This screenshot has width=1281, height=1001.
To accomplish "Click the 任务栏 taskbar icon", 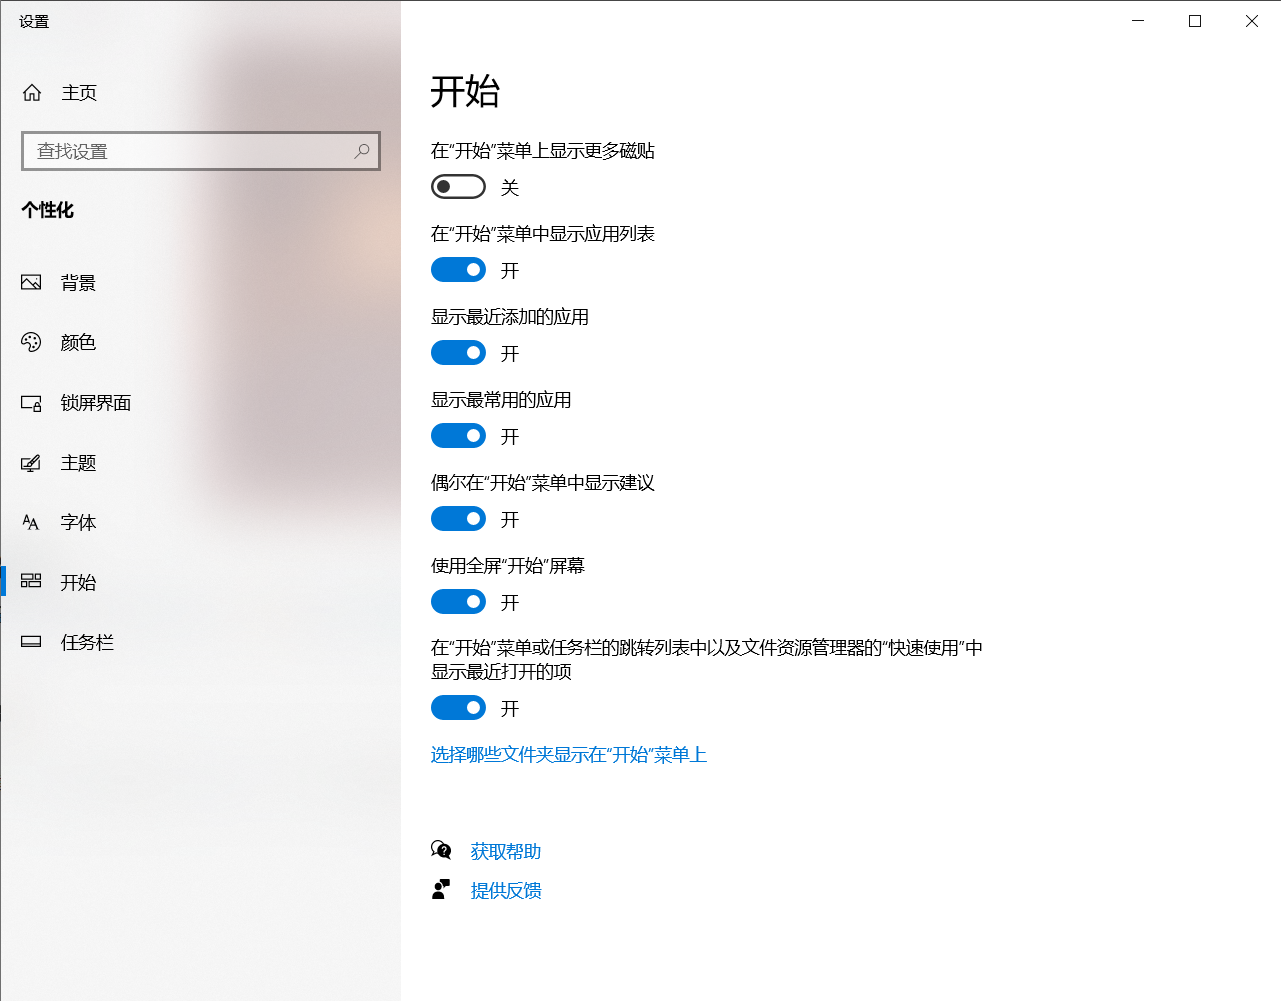I will point(32,642).
